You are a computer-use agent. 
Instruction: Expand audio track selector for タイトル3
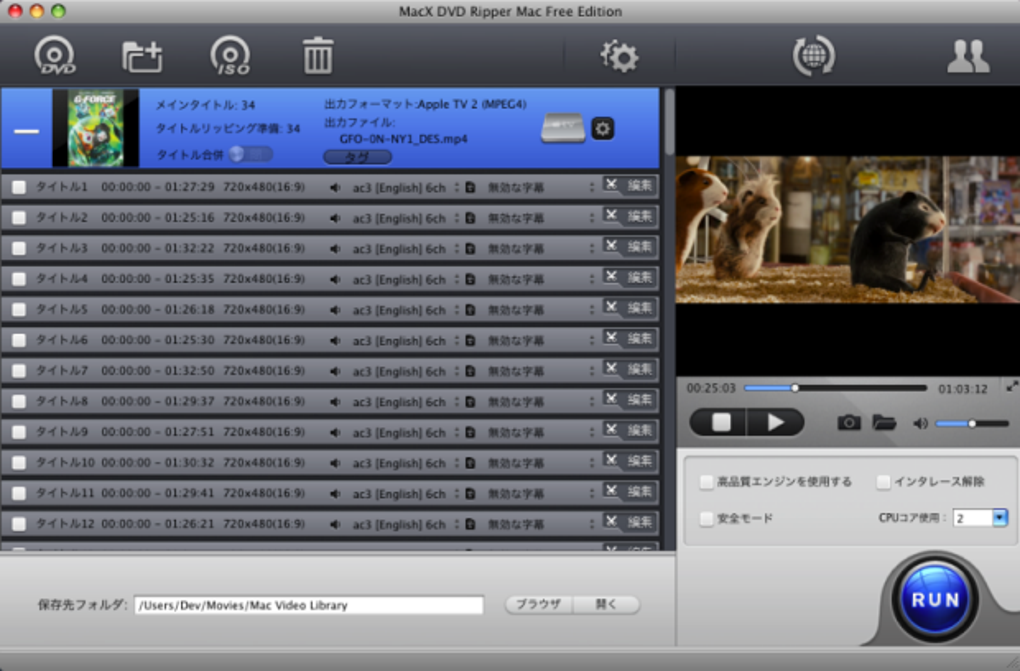[x=457, y=249]
